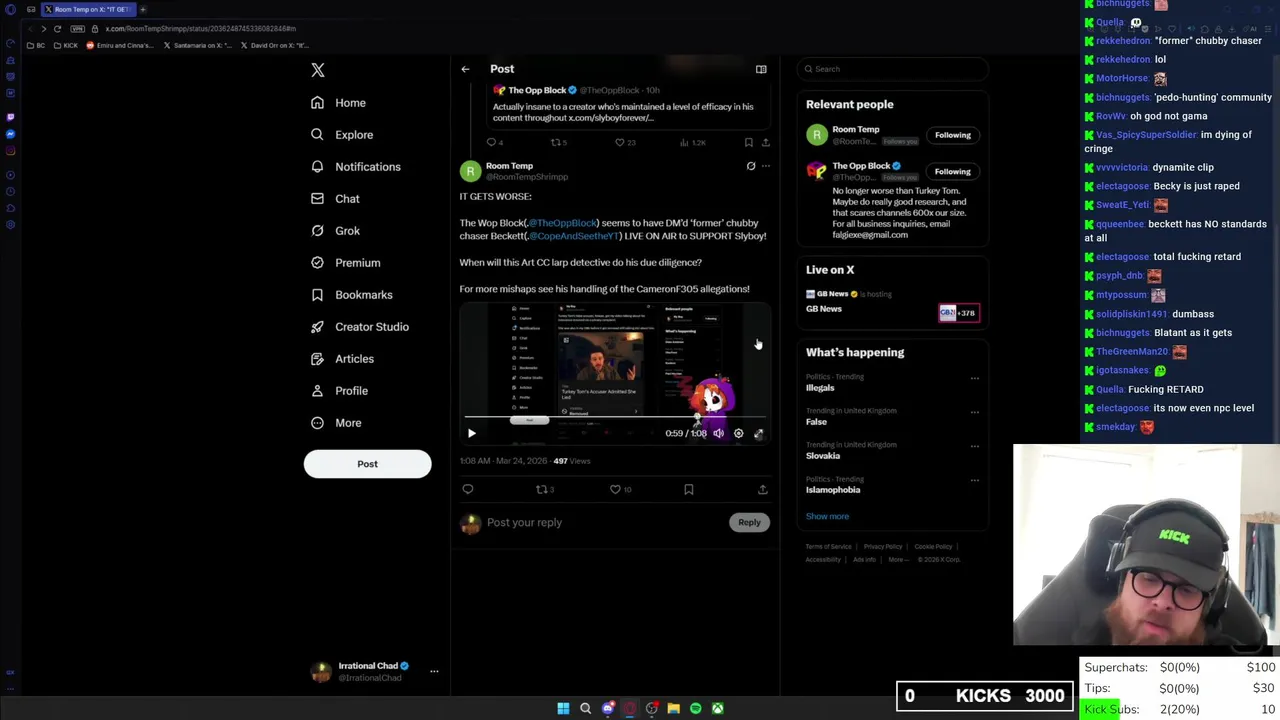Screen dimensions: 1280x720
Task: Open more options for Slovakia trend
Action: pos(975,446)
